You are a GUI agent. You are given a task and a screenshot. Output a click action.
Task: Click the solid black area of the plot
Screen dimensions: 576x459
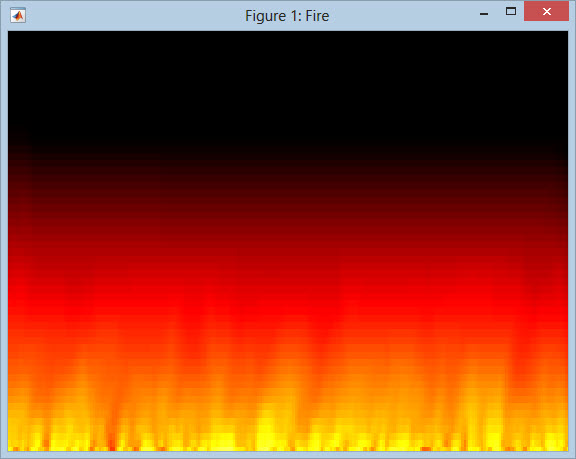pos(288,84)
